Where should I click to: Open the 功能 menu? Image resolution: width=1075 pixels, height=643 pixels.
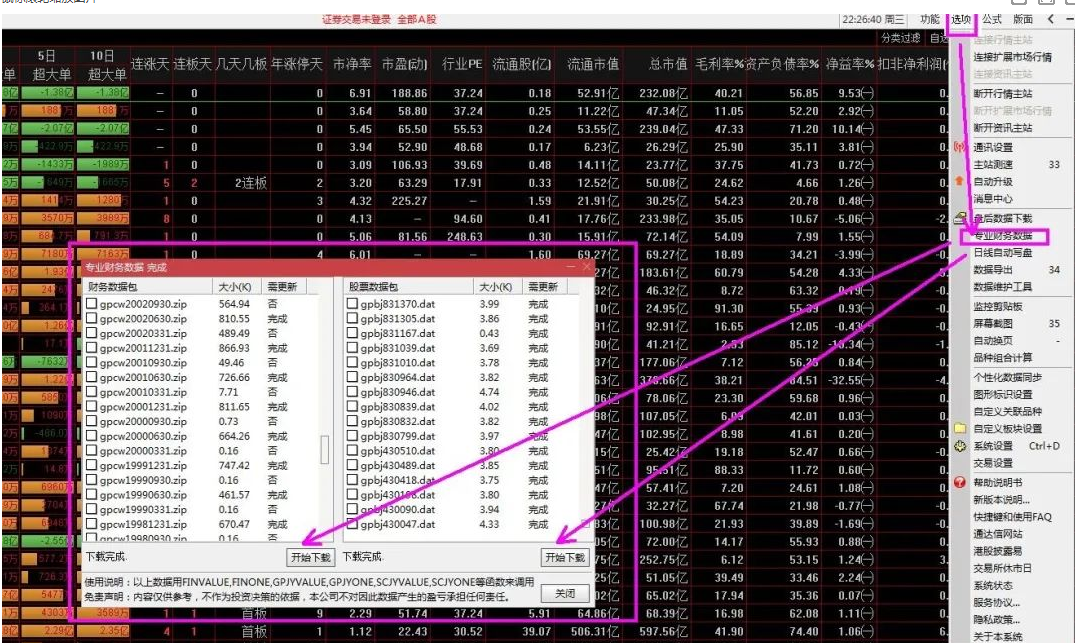pos(930,19)
